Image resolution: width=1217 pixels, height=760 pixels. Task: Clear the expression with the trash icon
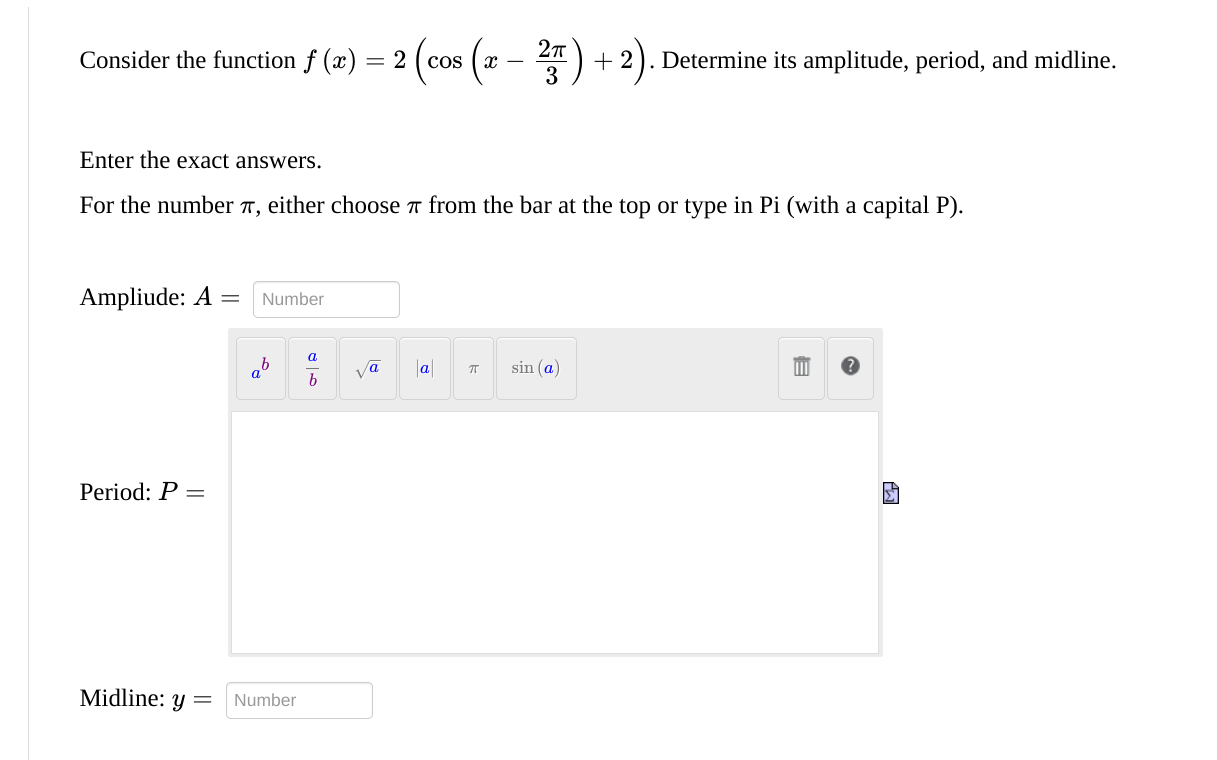point(800,367)
